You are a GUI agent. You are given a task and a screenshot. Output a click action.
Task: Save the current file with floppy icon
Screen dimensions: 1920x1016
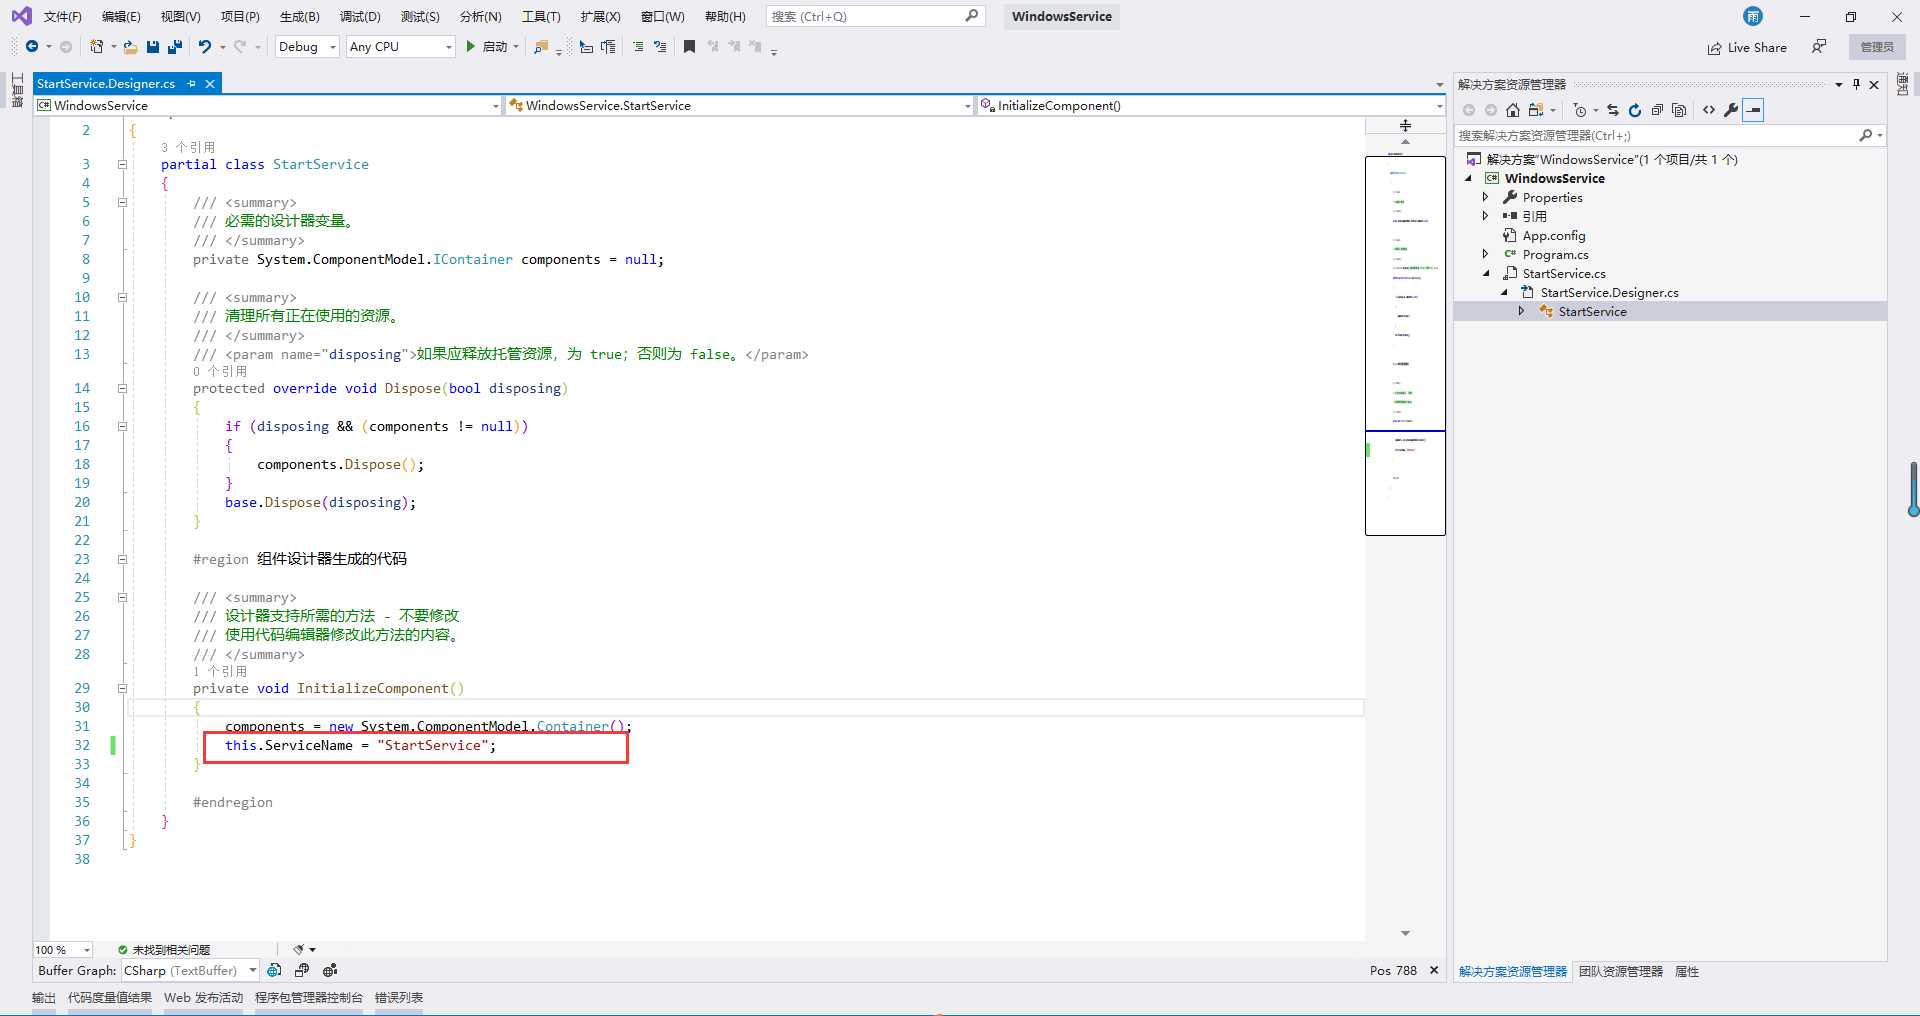153,47
